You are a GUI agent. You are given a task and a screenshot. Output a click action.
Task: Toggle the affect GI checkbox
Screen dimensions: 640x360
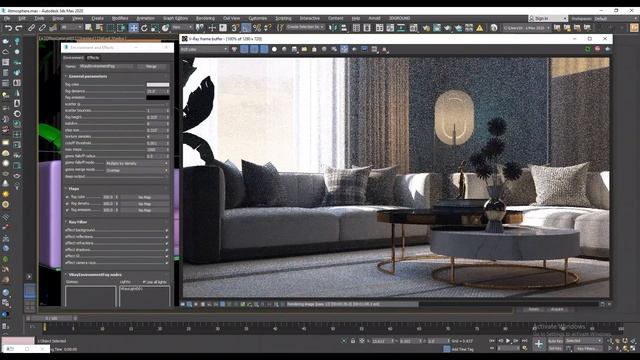(167, 256)
